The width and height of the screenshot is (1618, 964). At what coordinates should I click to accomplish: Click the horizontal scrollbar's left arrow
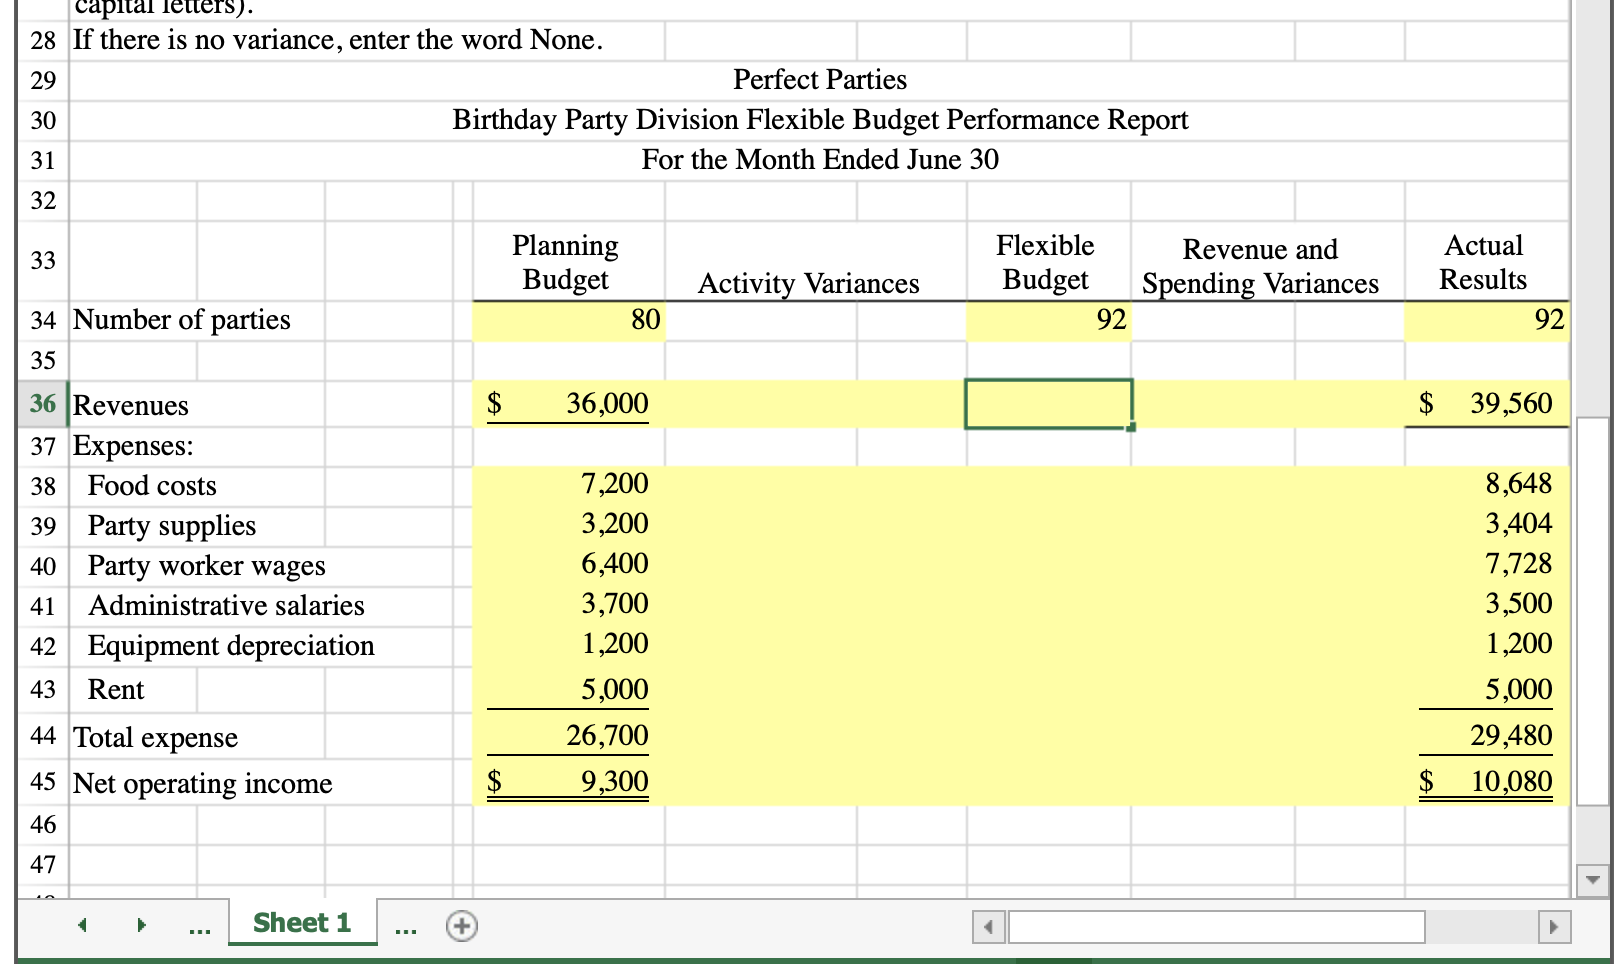coord(988,928)
